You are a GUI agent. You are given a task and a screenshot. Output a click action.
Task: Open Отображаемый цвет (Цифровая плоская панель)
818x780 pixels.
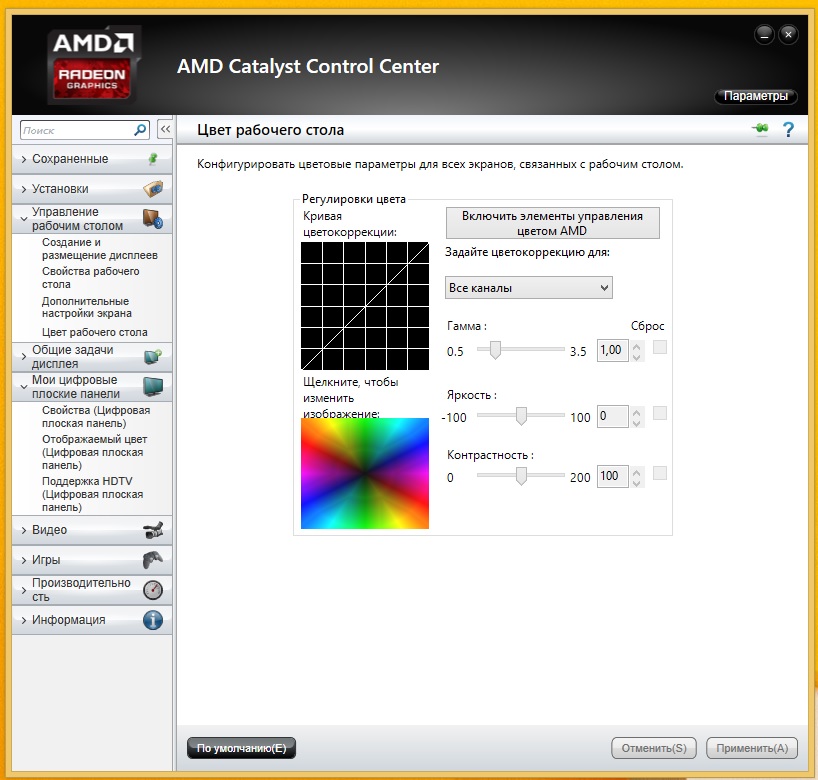coord(94,452)
